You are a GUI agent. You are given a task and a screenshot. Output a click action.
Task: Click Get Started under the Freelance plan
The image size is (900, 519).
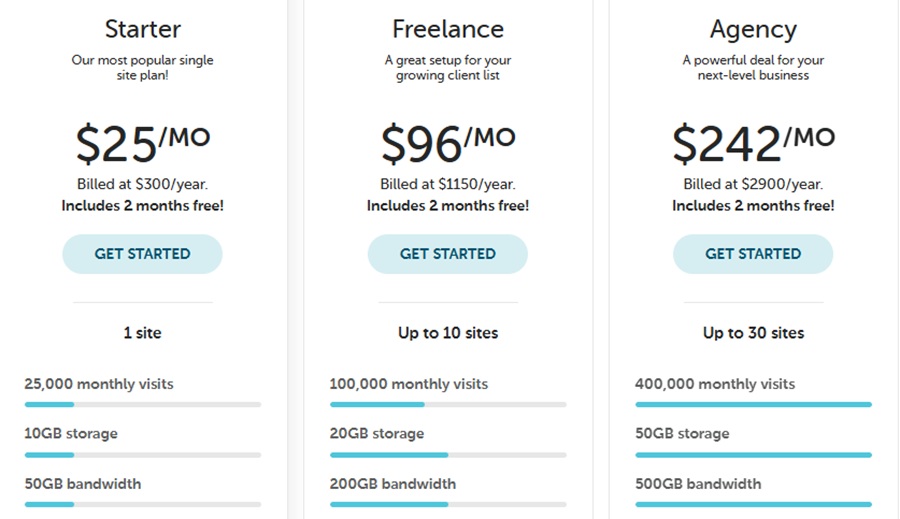click(x=447, y=254)
